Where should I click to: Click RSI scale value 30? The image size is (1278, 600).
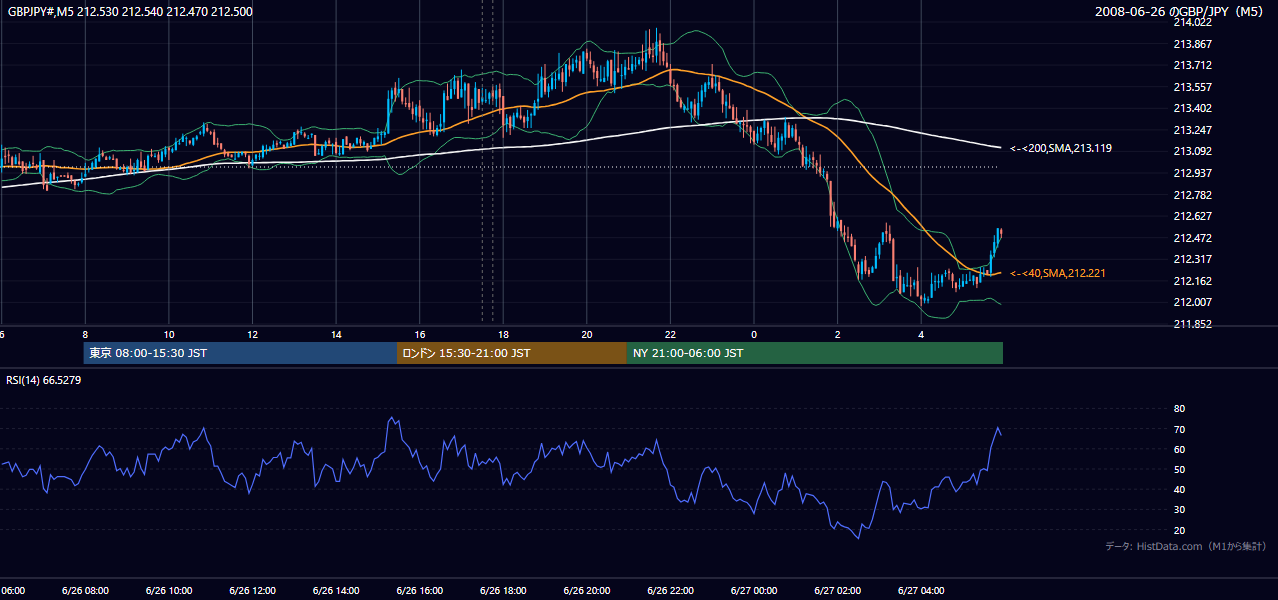click(x=1179, y=510)
